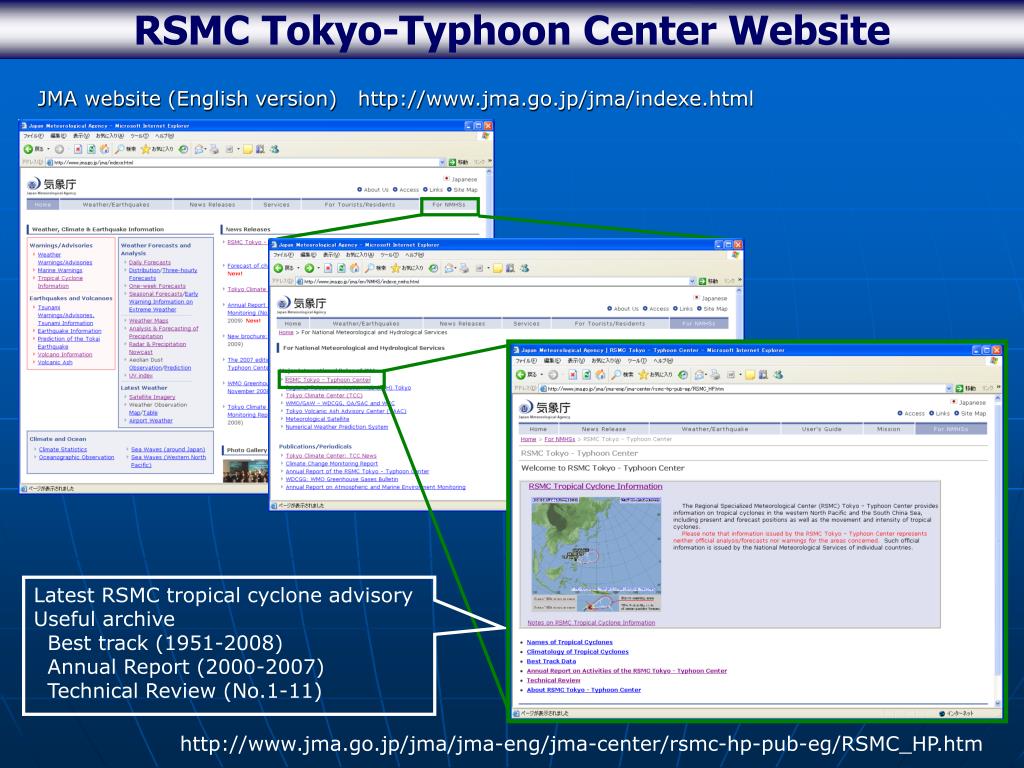Image resolution: width=1024 pixels, height=768 pixels.
Task: Click Photo Gallery image on JMA home page
Action: coord(246,470)
